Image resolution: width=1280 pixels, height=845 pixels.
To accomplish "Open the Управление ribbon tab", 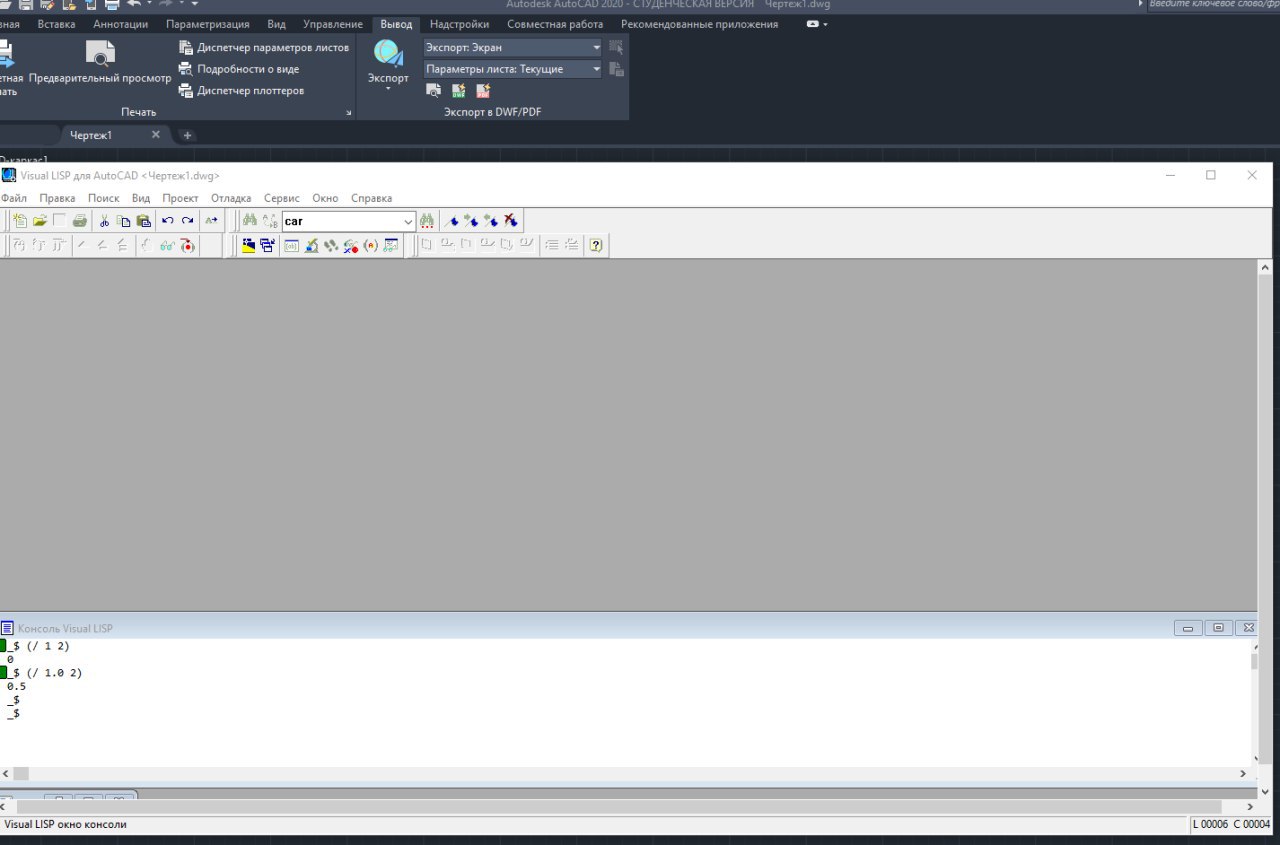I will (333, 24).
